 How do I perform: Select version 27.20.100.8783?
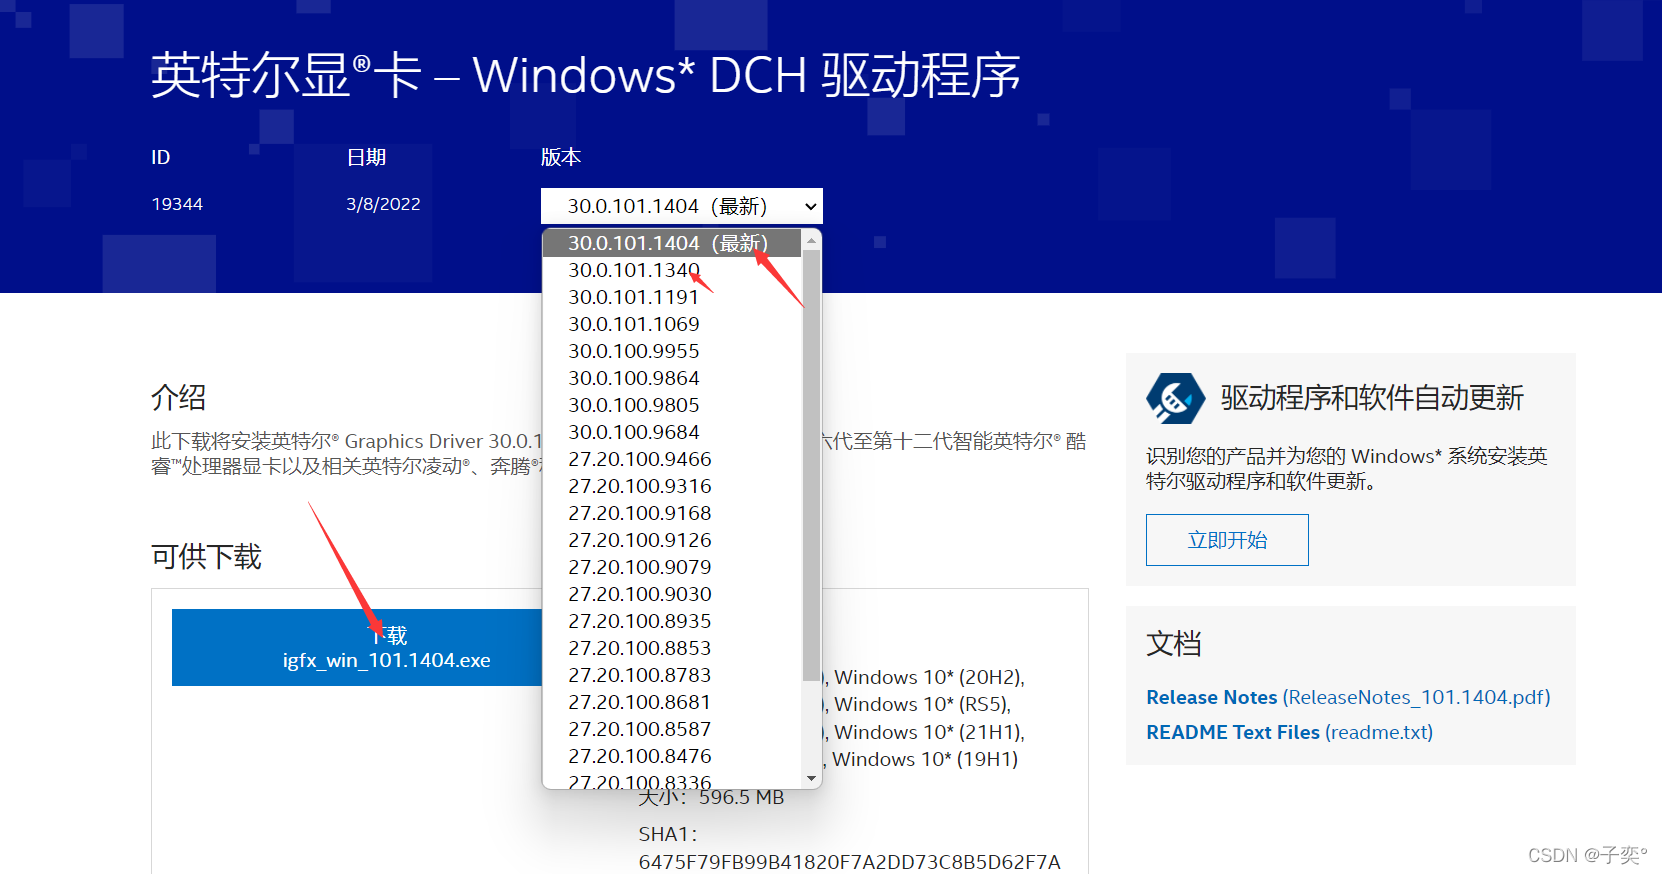point(672,675)
